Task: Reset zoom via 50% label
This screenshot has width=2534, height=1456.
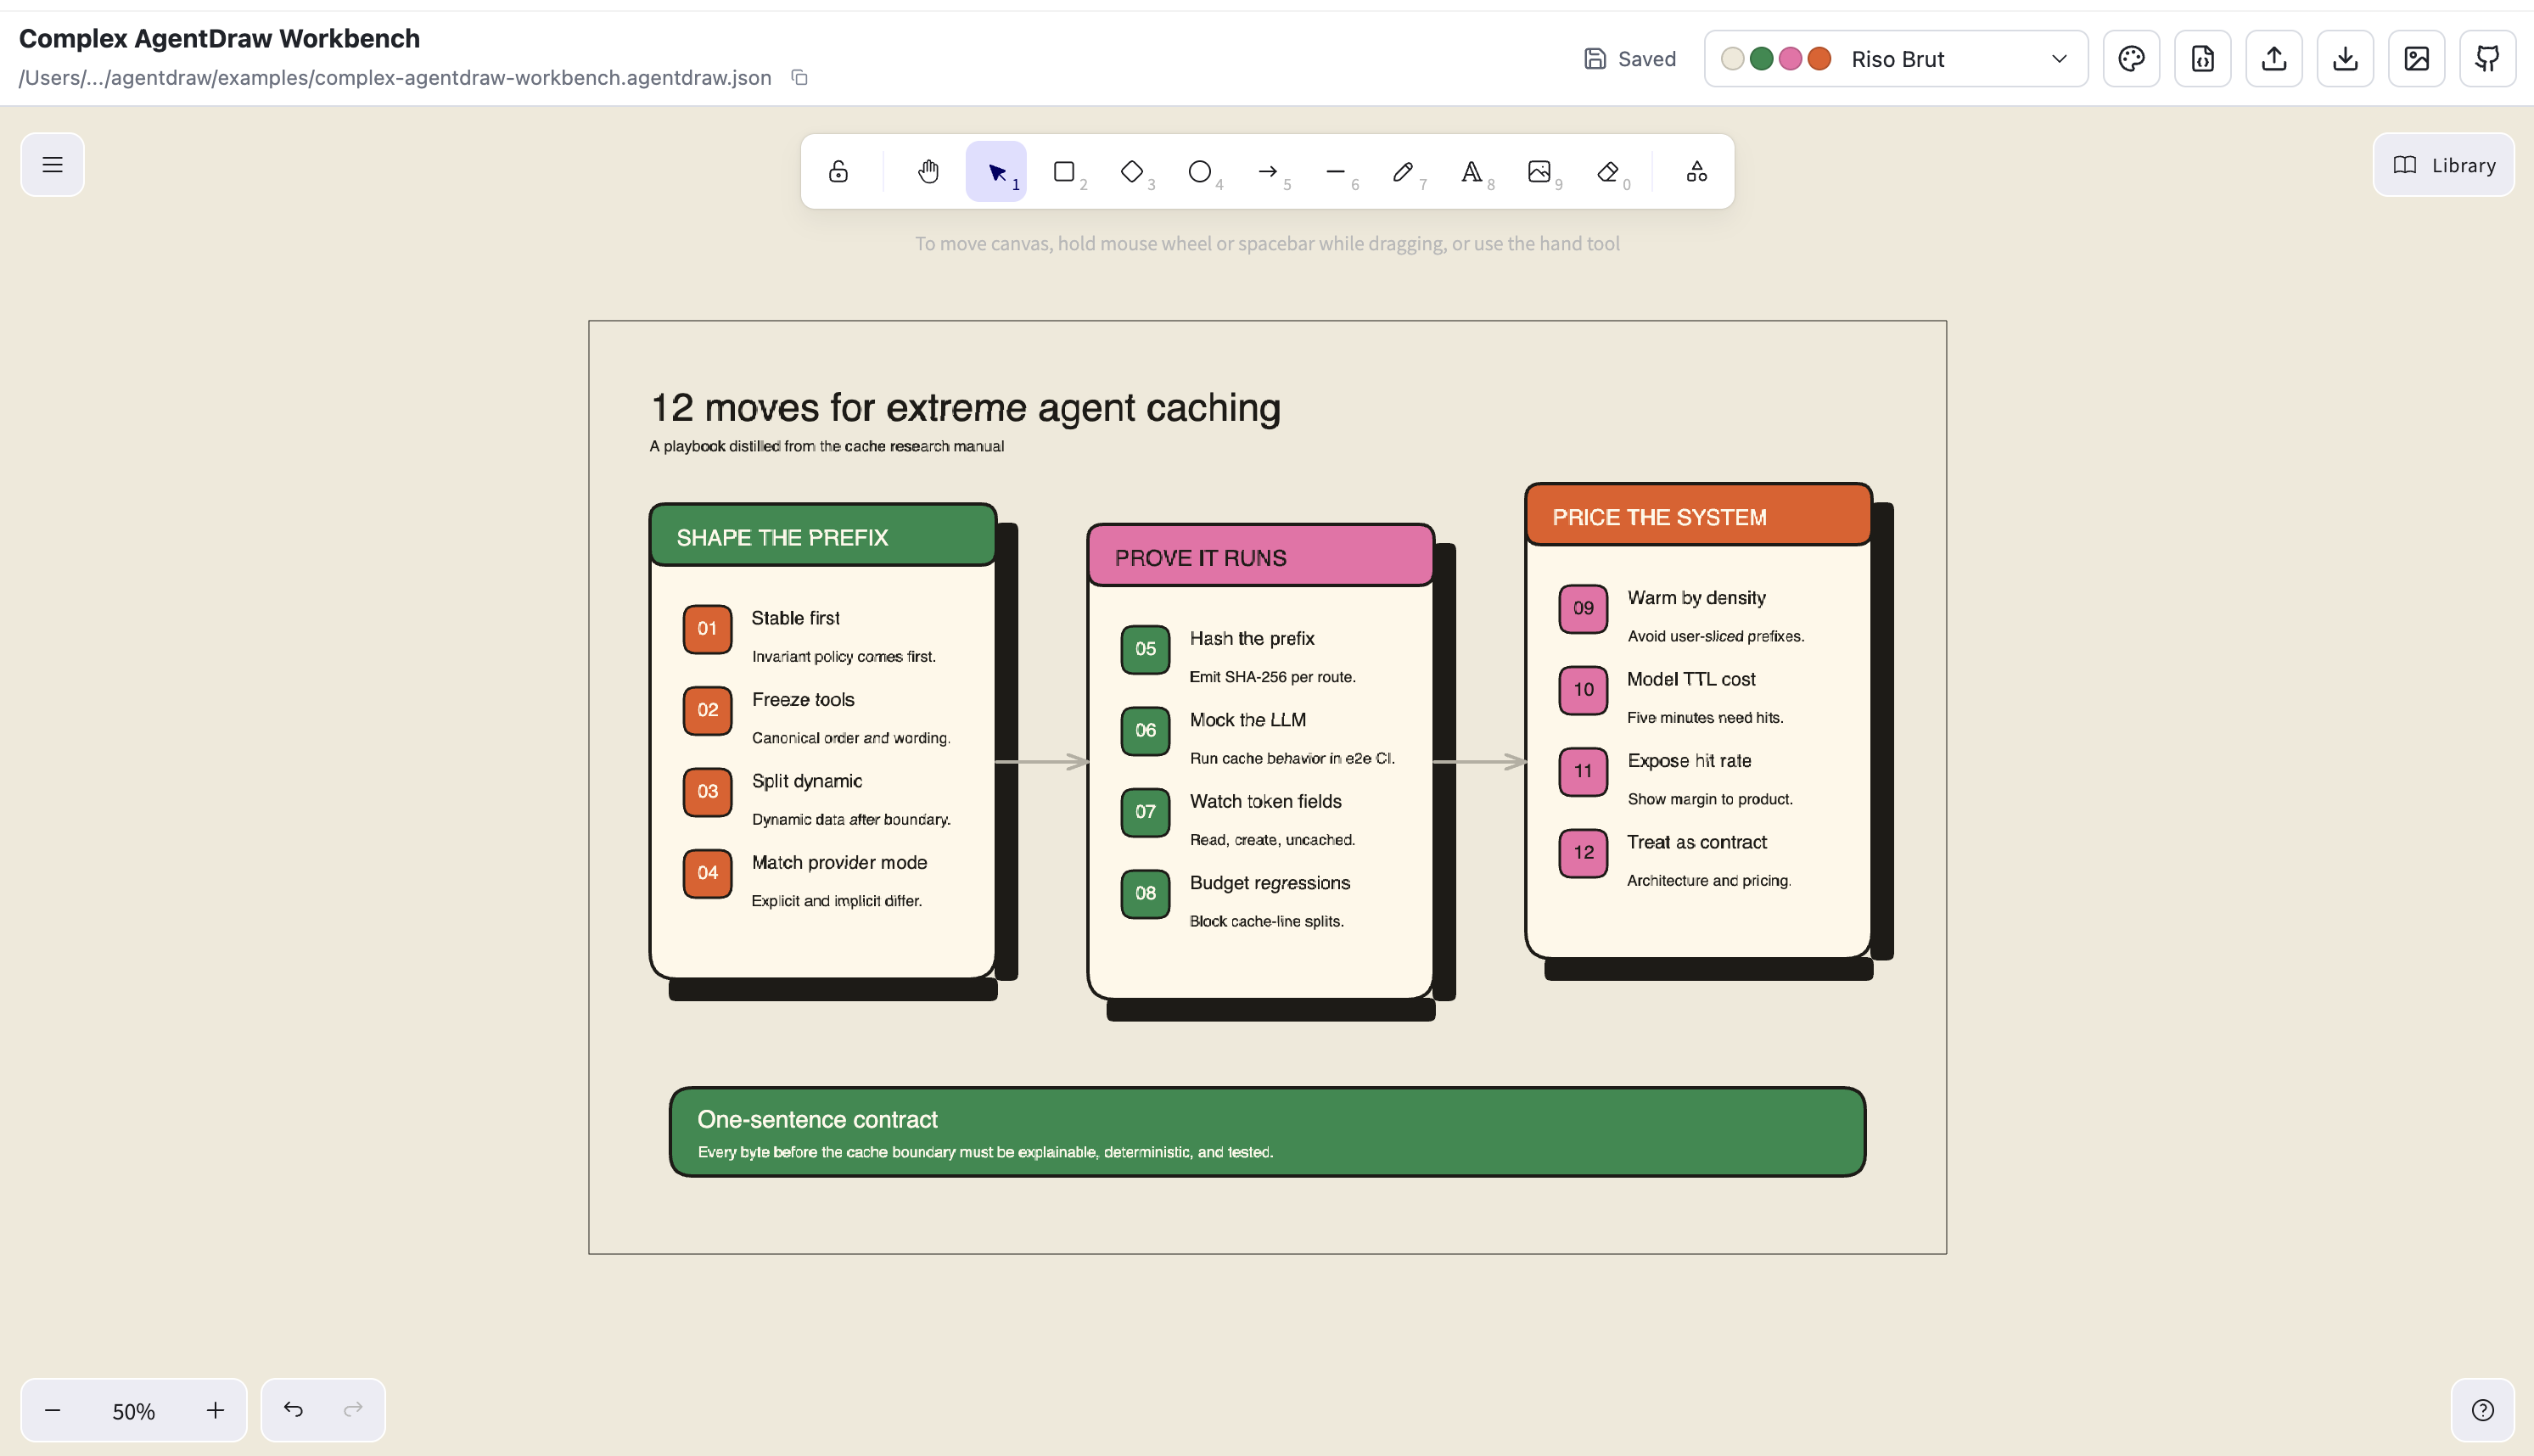Action: pyautogui.click(x=133, y=1411)
